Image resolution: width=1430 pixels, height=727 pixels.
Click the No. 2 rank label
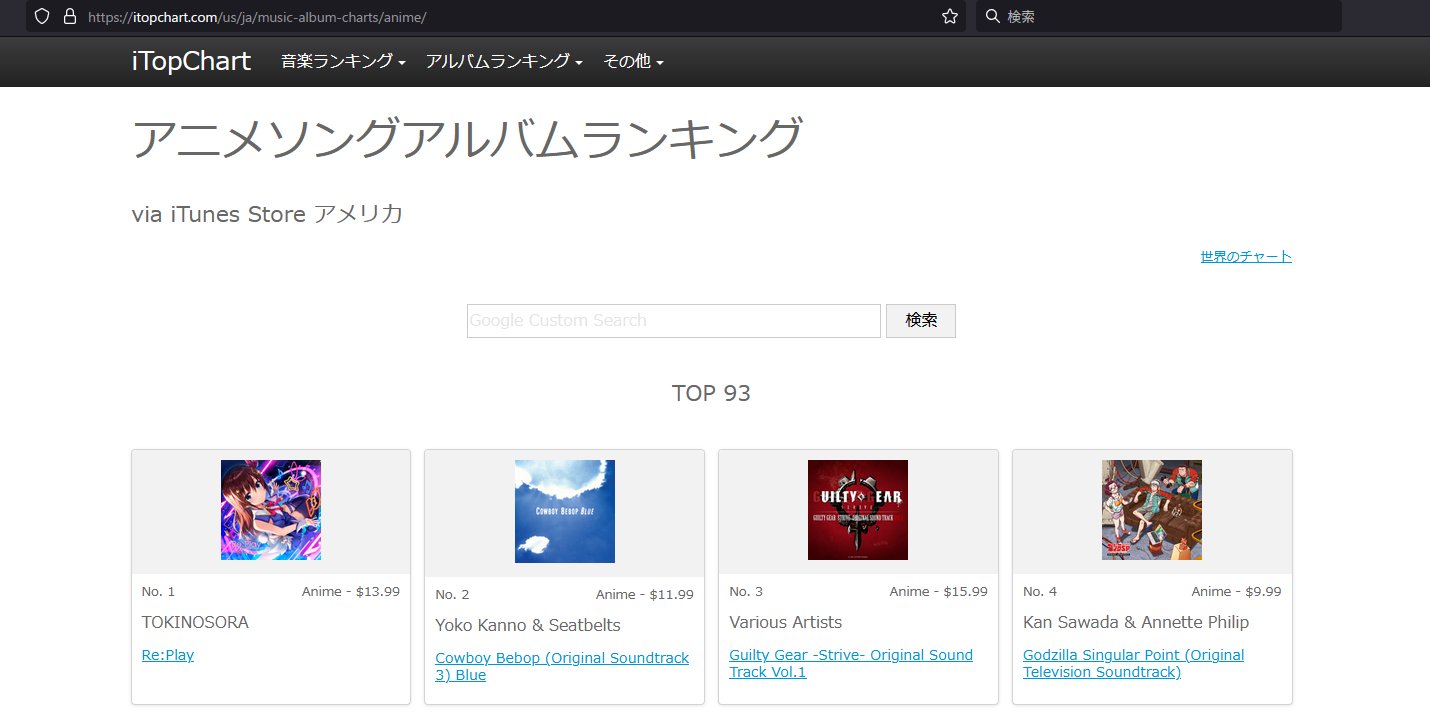pyautogui.click(x=452, y=594)
